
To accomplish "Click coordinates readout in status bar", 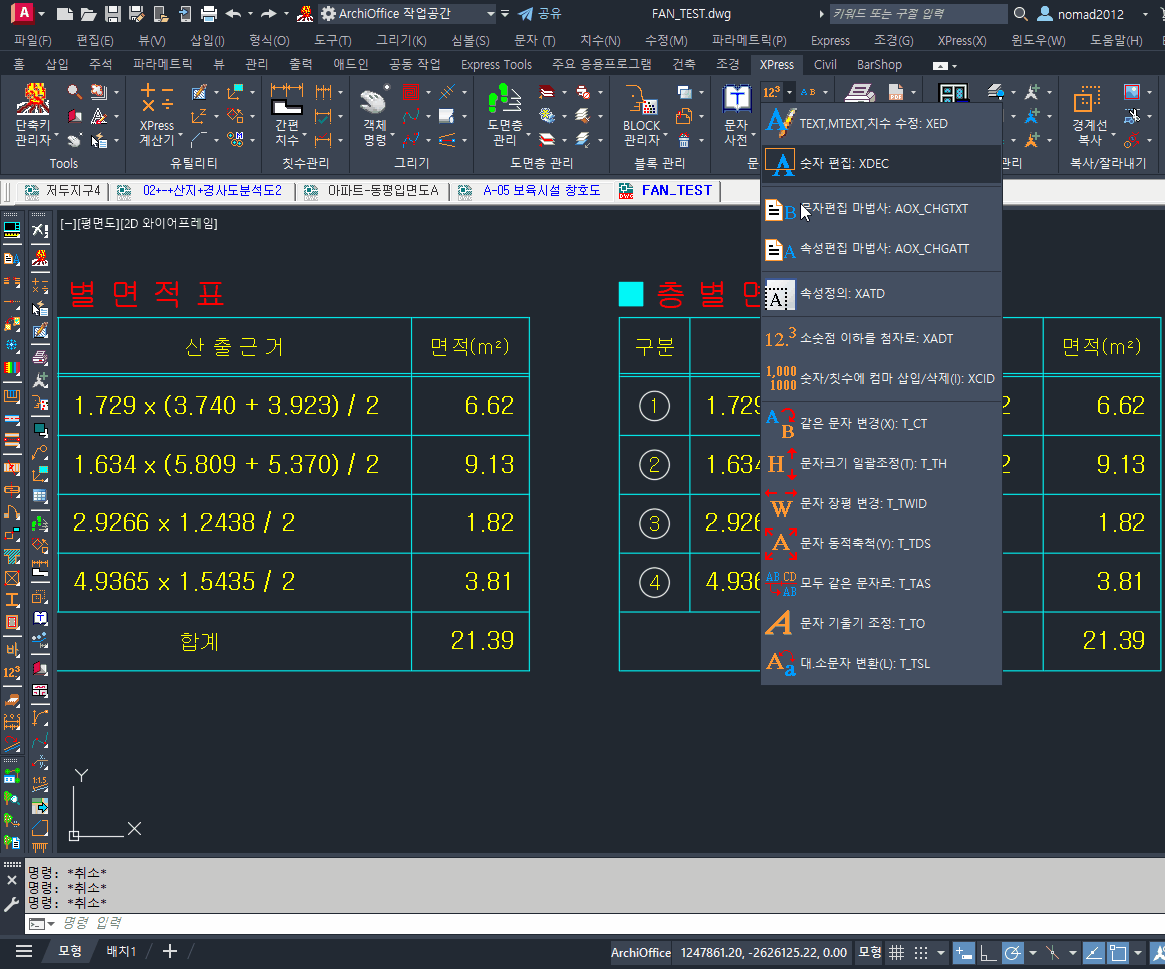I will [x=764, y=952].
